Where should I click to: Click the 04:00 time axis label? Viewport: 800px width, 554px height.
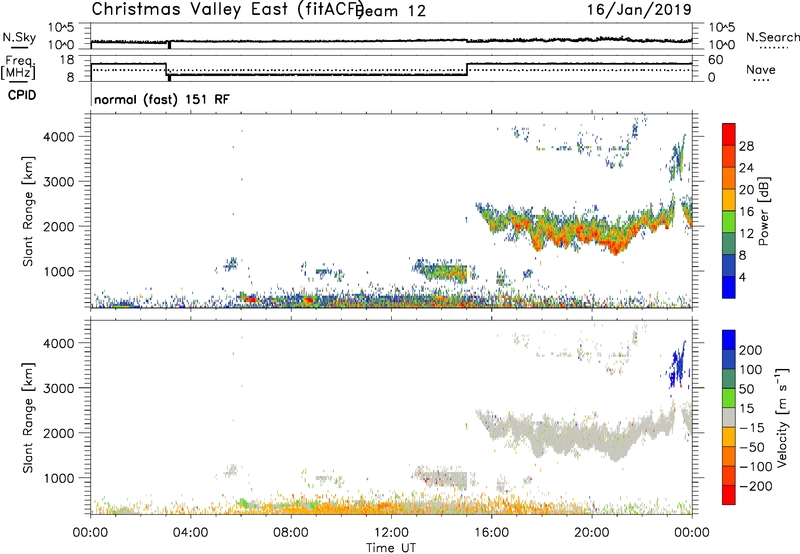click(x=190, y=533)
